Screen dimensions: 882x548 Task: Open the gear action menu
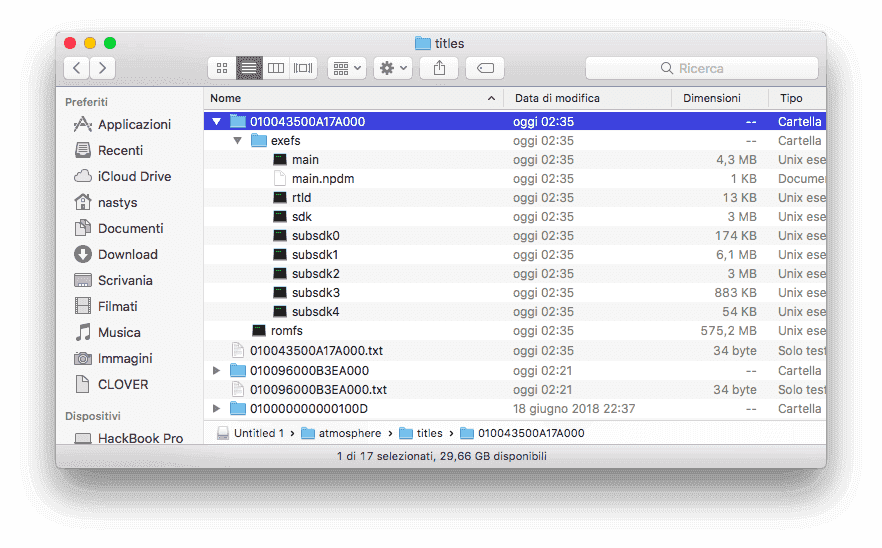pos(393,68)
